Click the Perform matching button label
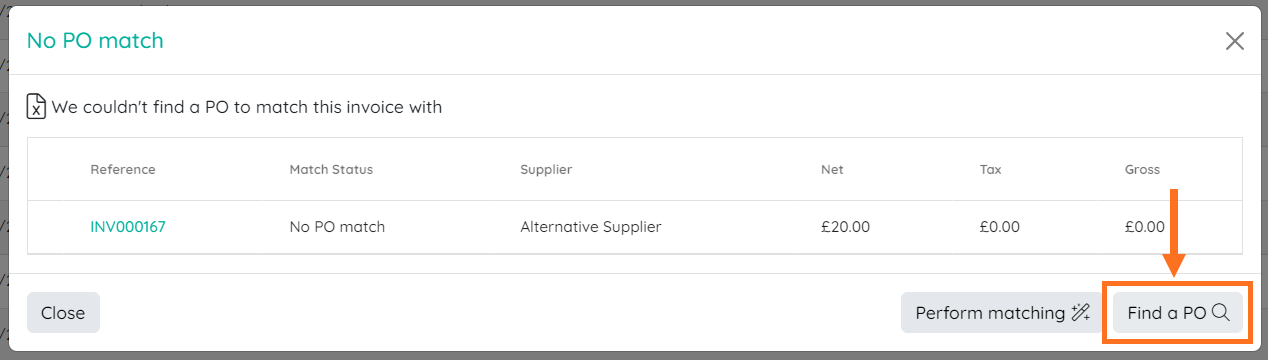Screen dimensions: 1268x360 pos(990,313)
